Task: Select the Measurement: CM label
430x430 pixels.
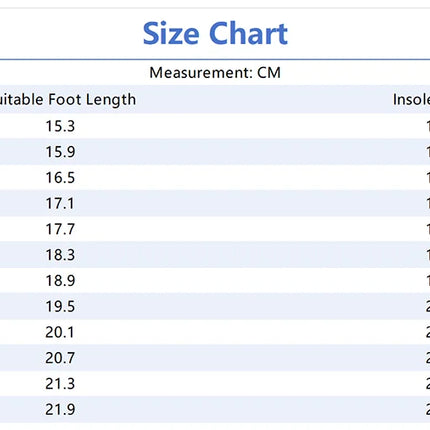Action: pos(215,73)
